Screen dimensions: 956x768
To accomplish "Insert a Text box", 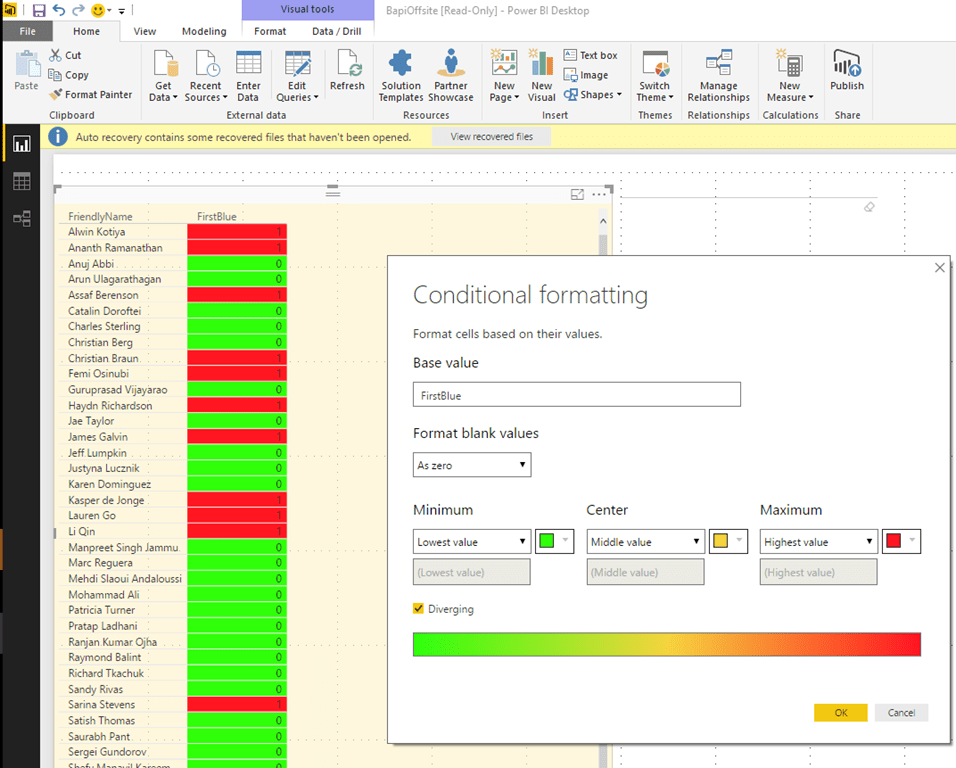I will tap(590, 55).
